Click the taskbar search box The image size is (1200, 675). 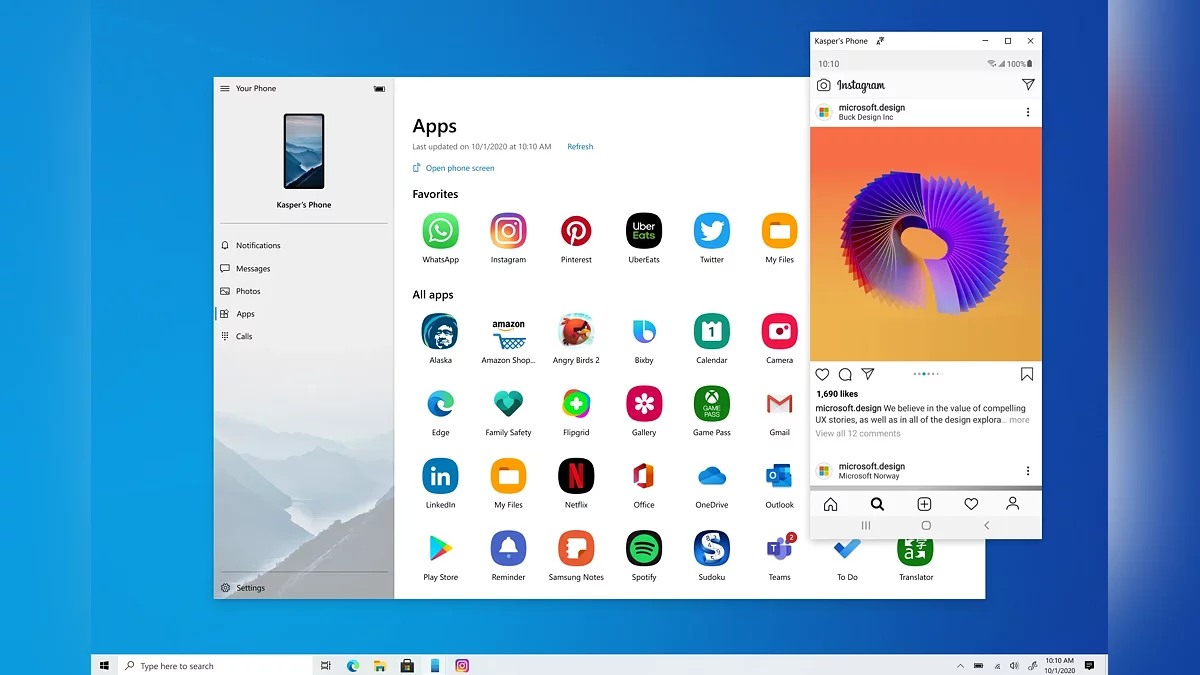[214, 665]
